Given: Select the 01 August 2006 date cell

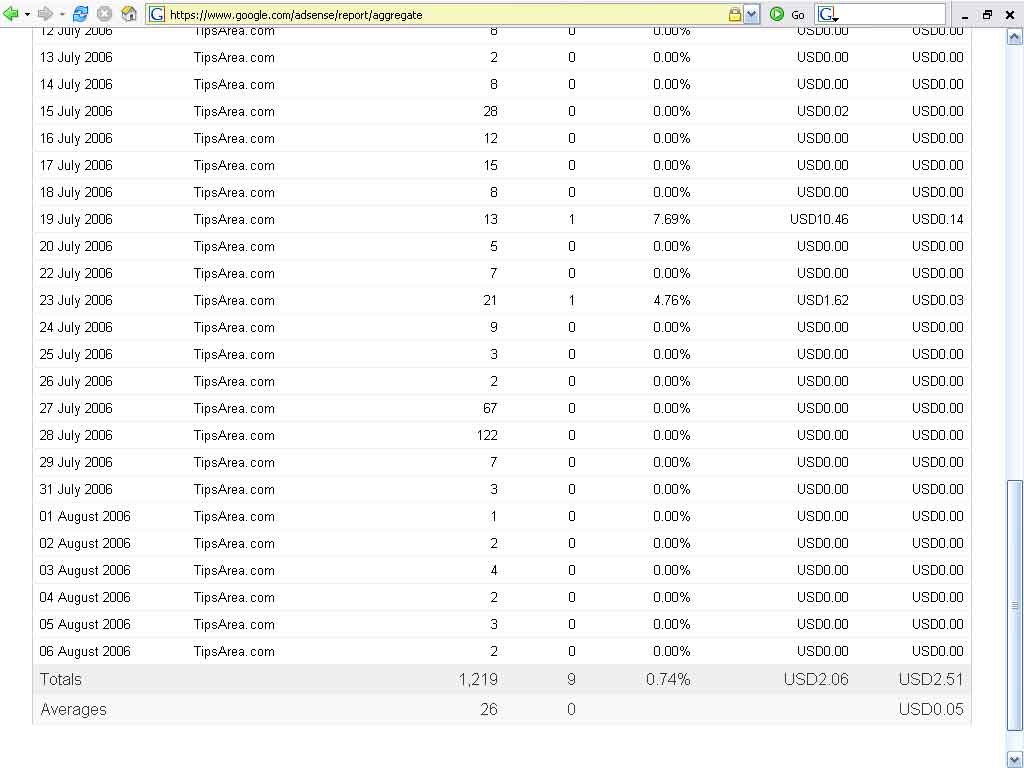Looking at the screenshot, I should point(85,517).
